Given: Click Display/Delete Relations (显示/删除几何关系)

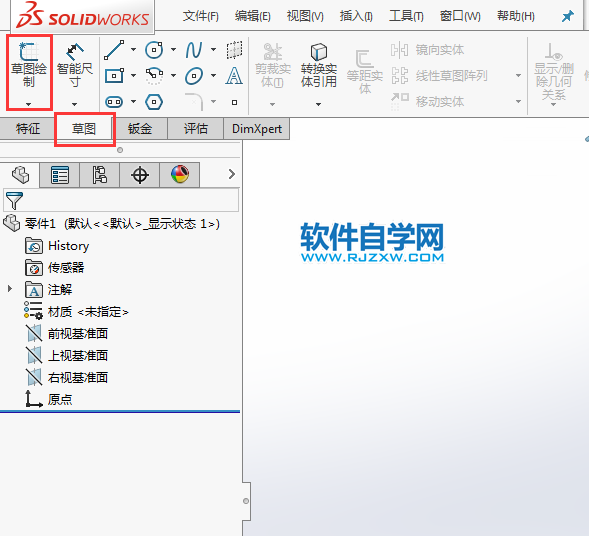Looking at the screenshot, I should 554,71.
